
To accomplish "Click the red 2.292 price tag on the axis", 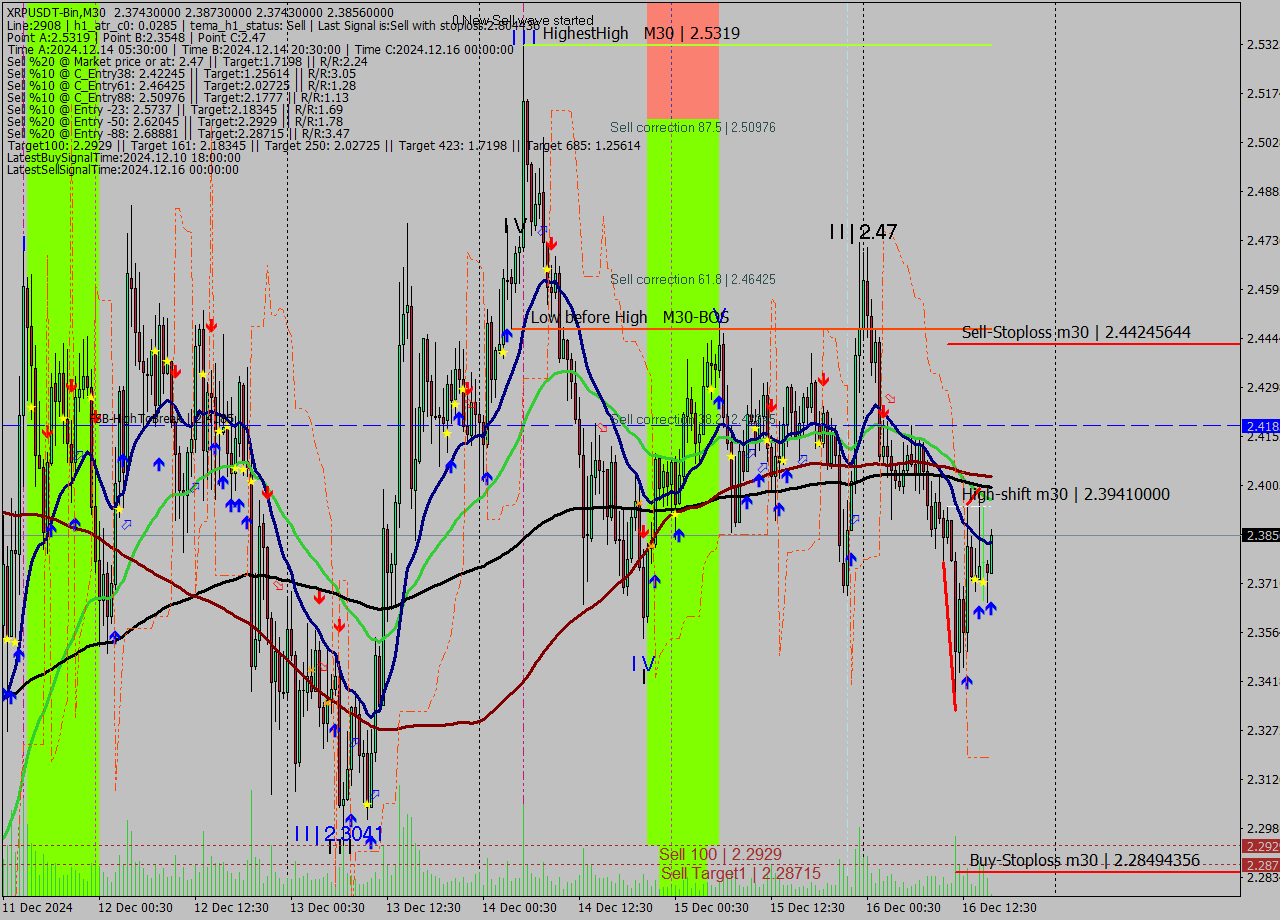I will click(x=1261, y=846).
